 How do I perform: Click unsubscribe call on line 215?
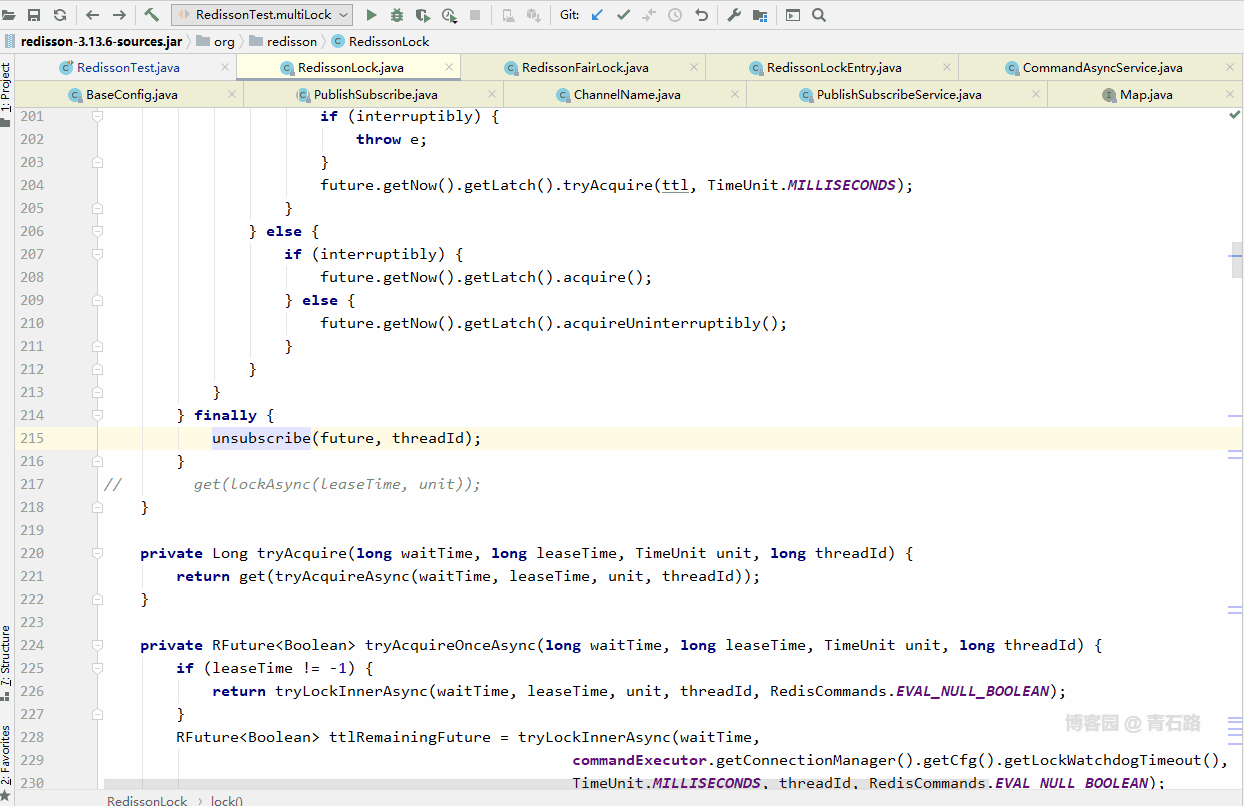point(261,438)
